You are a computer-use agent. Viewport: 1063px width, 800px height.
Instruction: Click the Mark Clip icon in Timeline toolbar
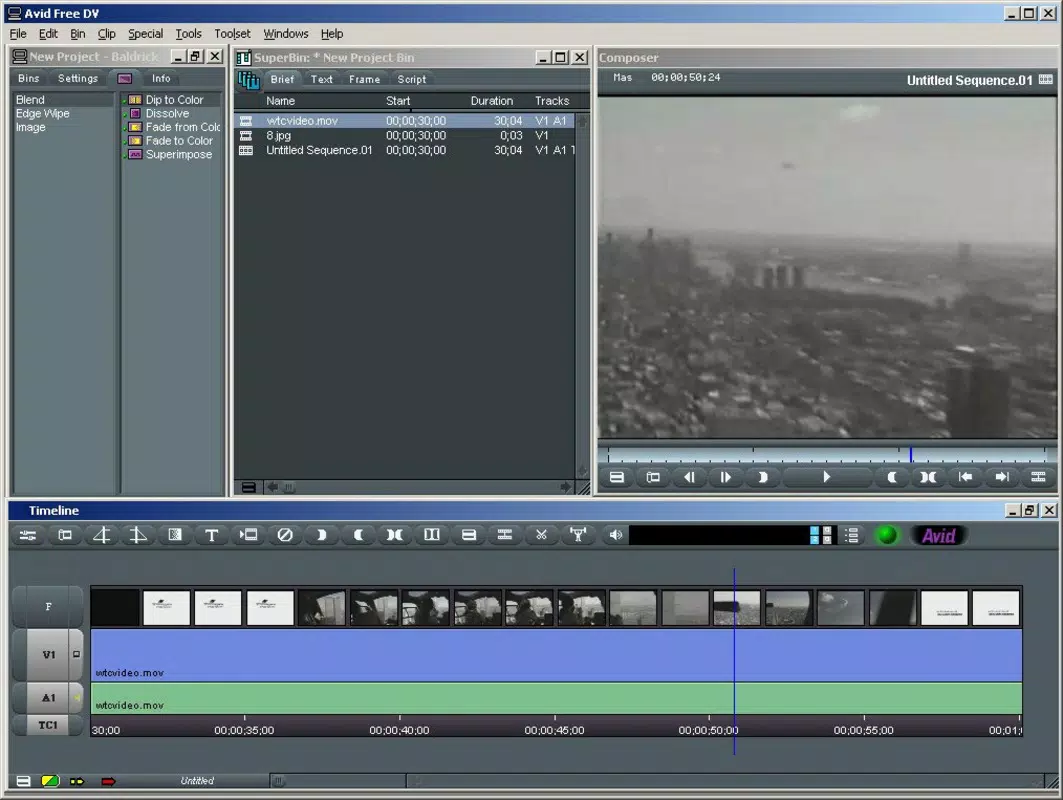(x=395, y=536)
